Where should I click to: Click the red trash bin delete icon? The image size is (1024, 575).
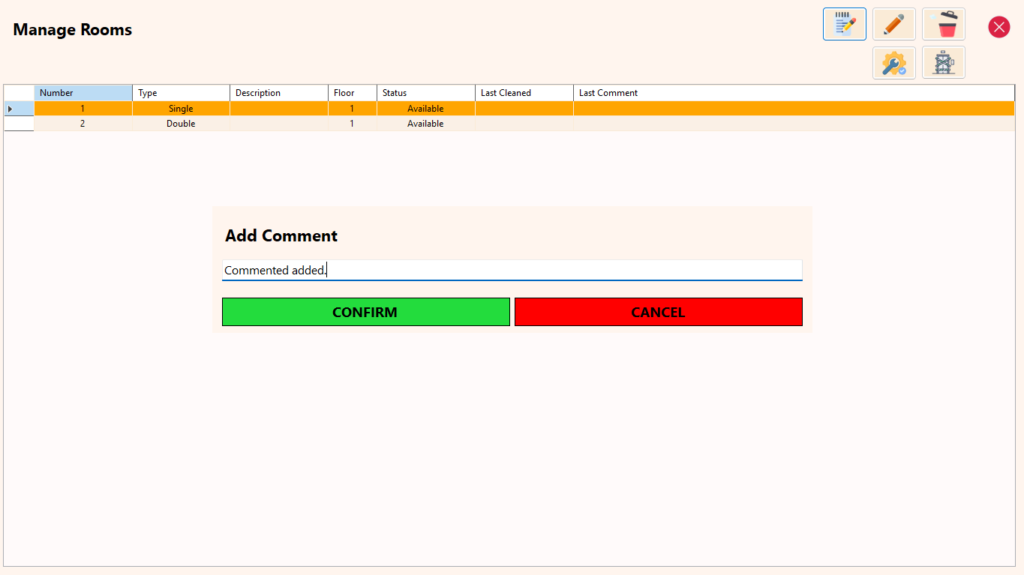click(943, 24)
